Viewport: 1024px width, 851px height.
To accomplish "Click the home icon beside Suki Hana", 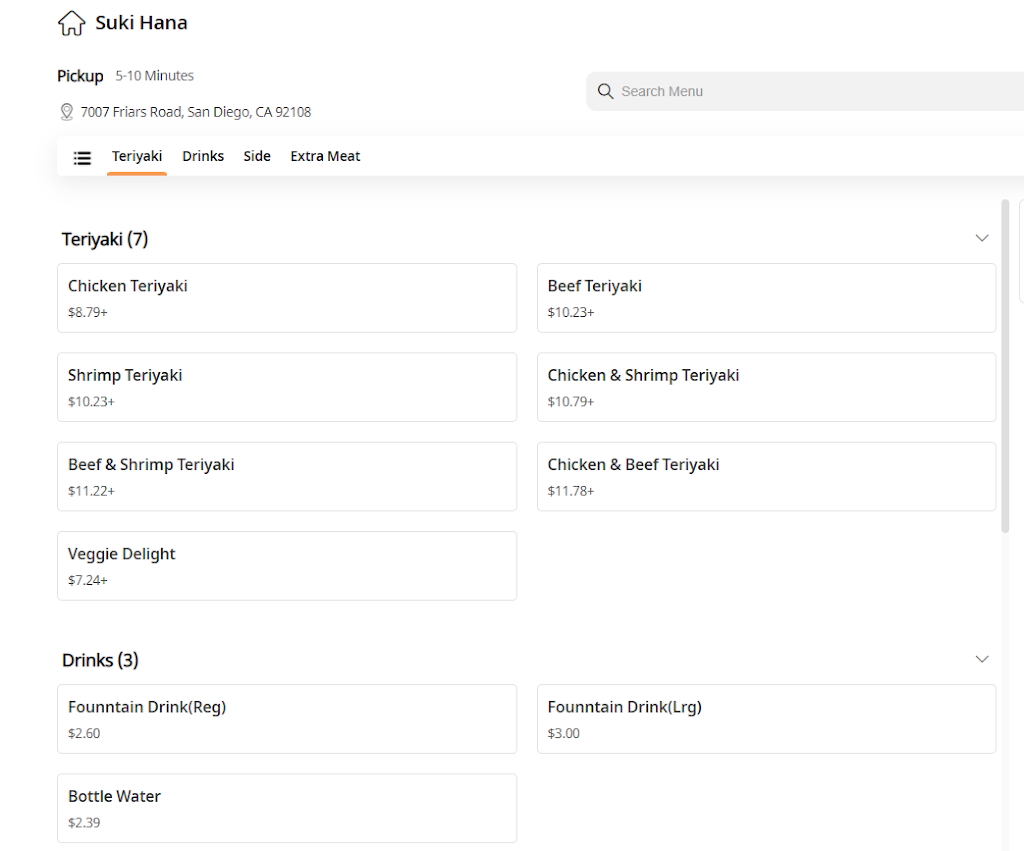I will [71, 23].
